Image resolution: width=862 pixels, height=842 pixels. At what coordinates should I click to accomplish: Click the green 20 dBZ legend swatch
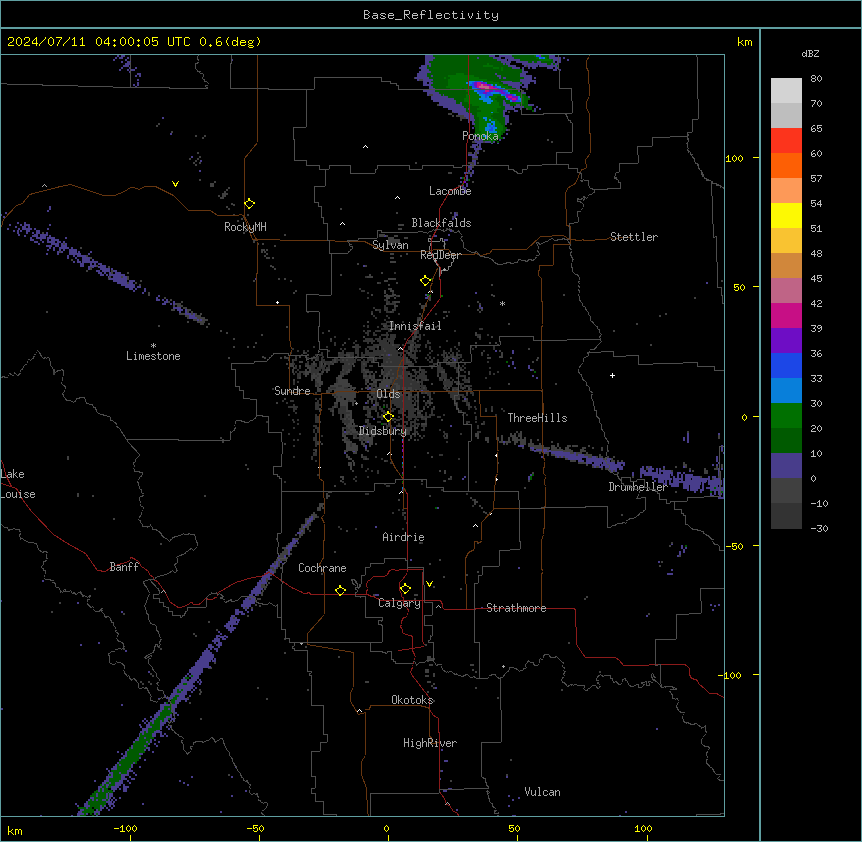(786, 416)
